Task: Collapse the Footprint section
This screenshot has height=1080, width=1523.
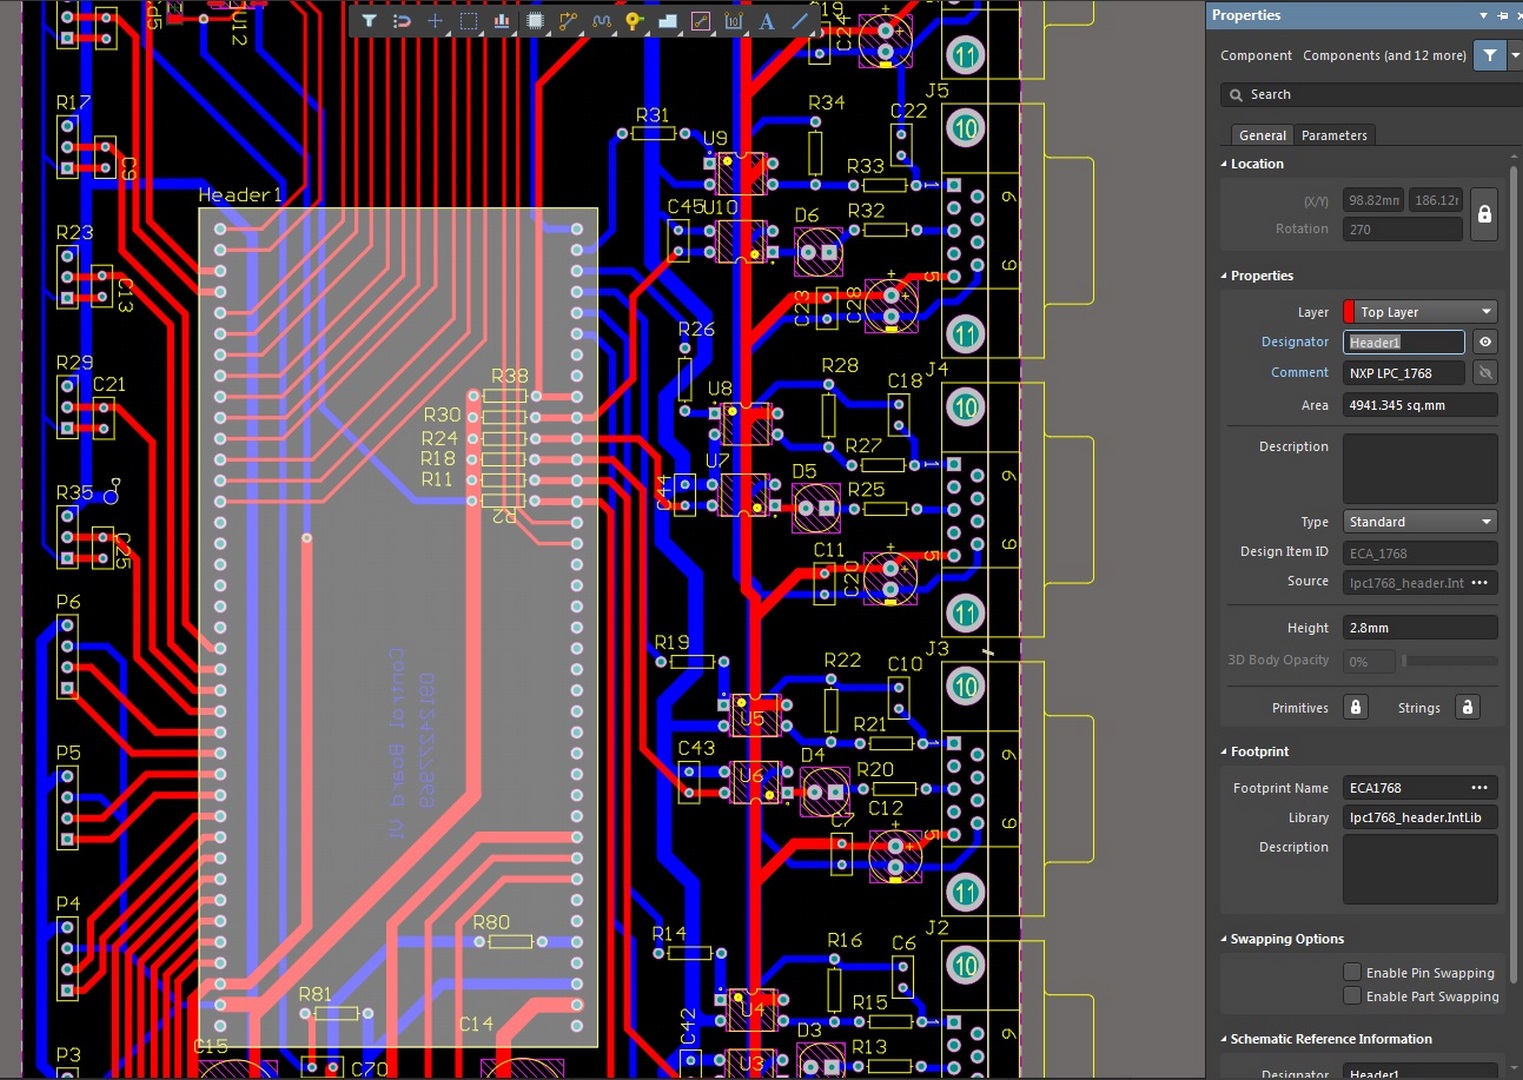Action: tap(1224, 752)
